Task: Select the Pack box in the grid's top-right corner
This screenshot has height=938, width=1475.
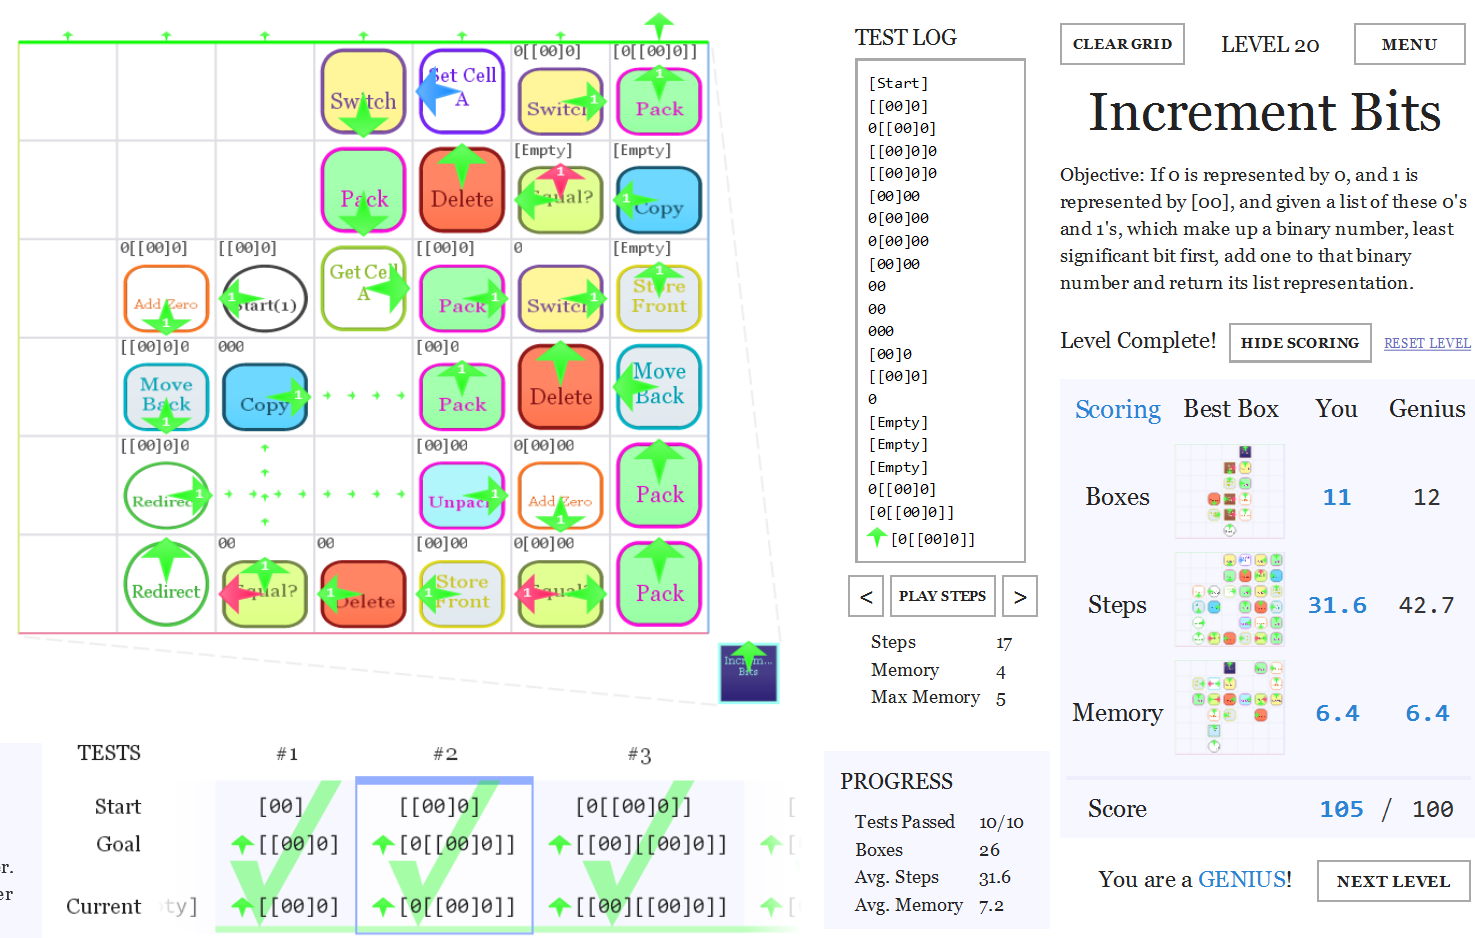Action: click(x=660, y=101)
